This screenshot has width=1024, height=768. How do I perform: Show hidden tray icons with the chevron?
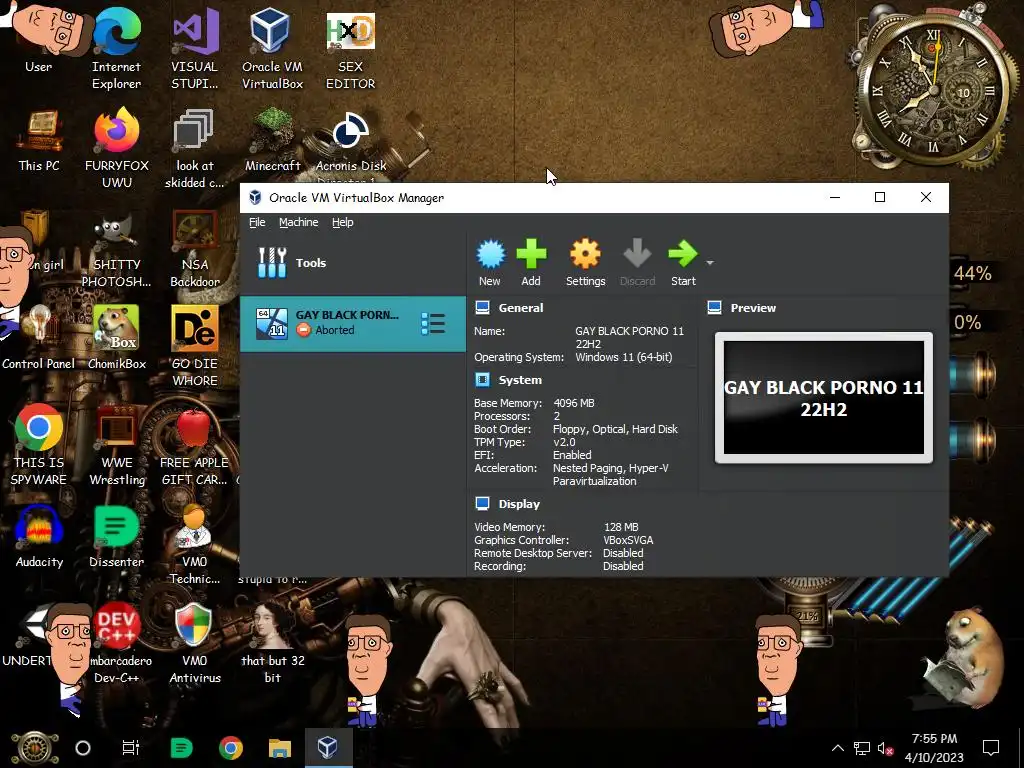838,748
